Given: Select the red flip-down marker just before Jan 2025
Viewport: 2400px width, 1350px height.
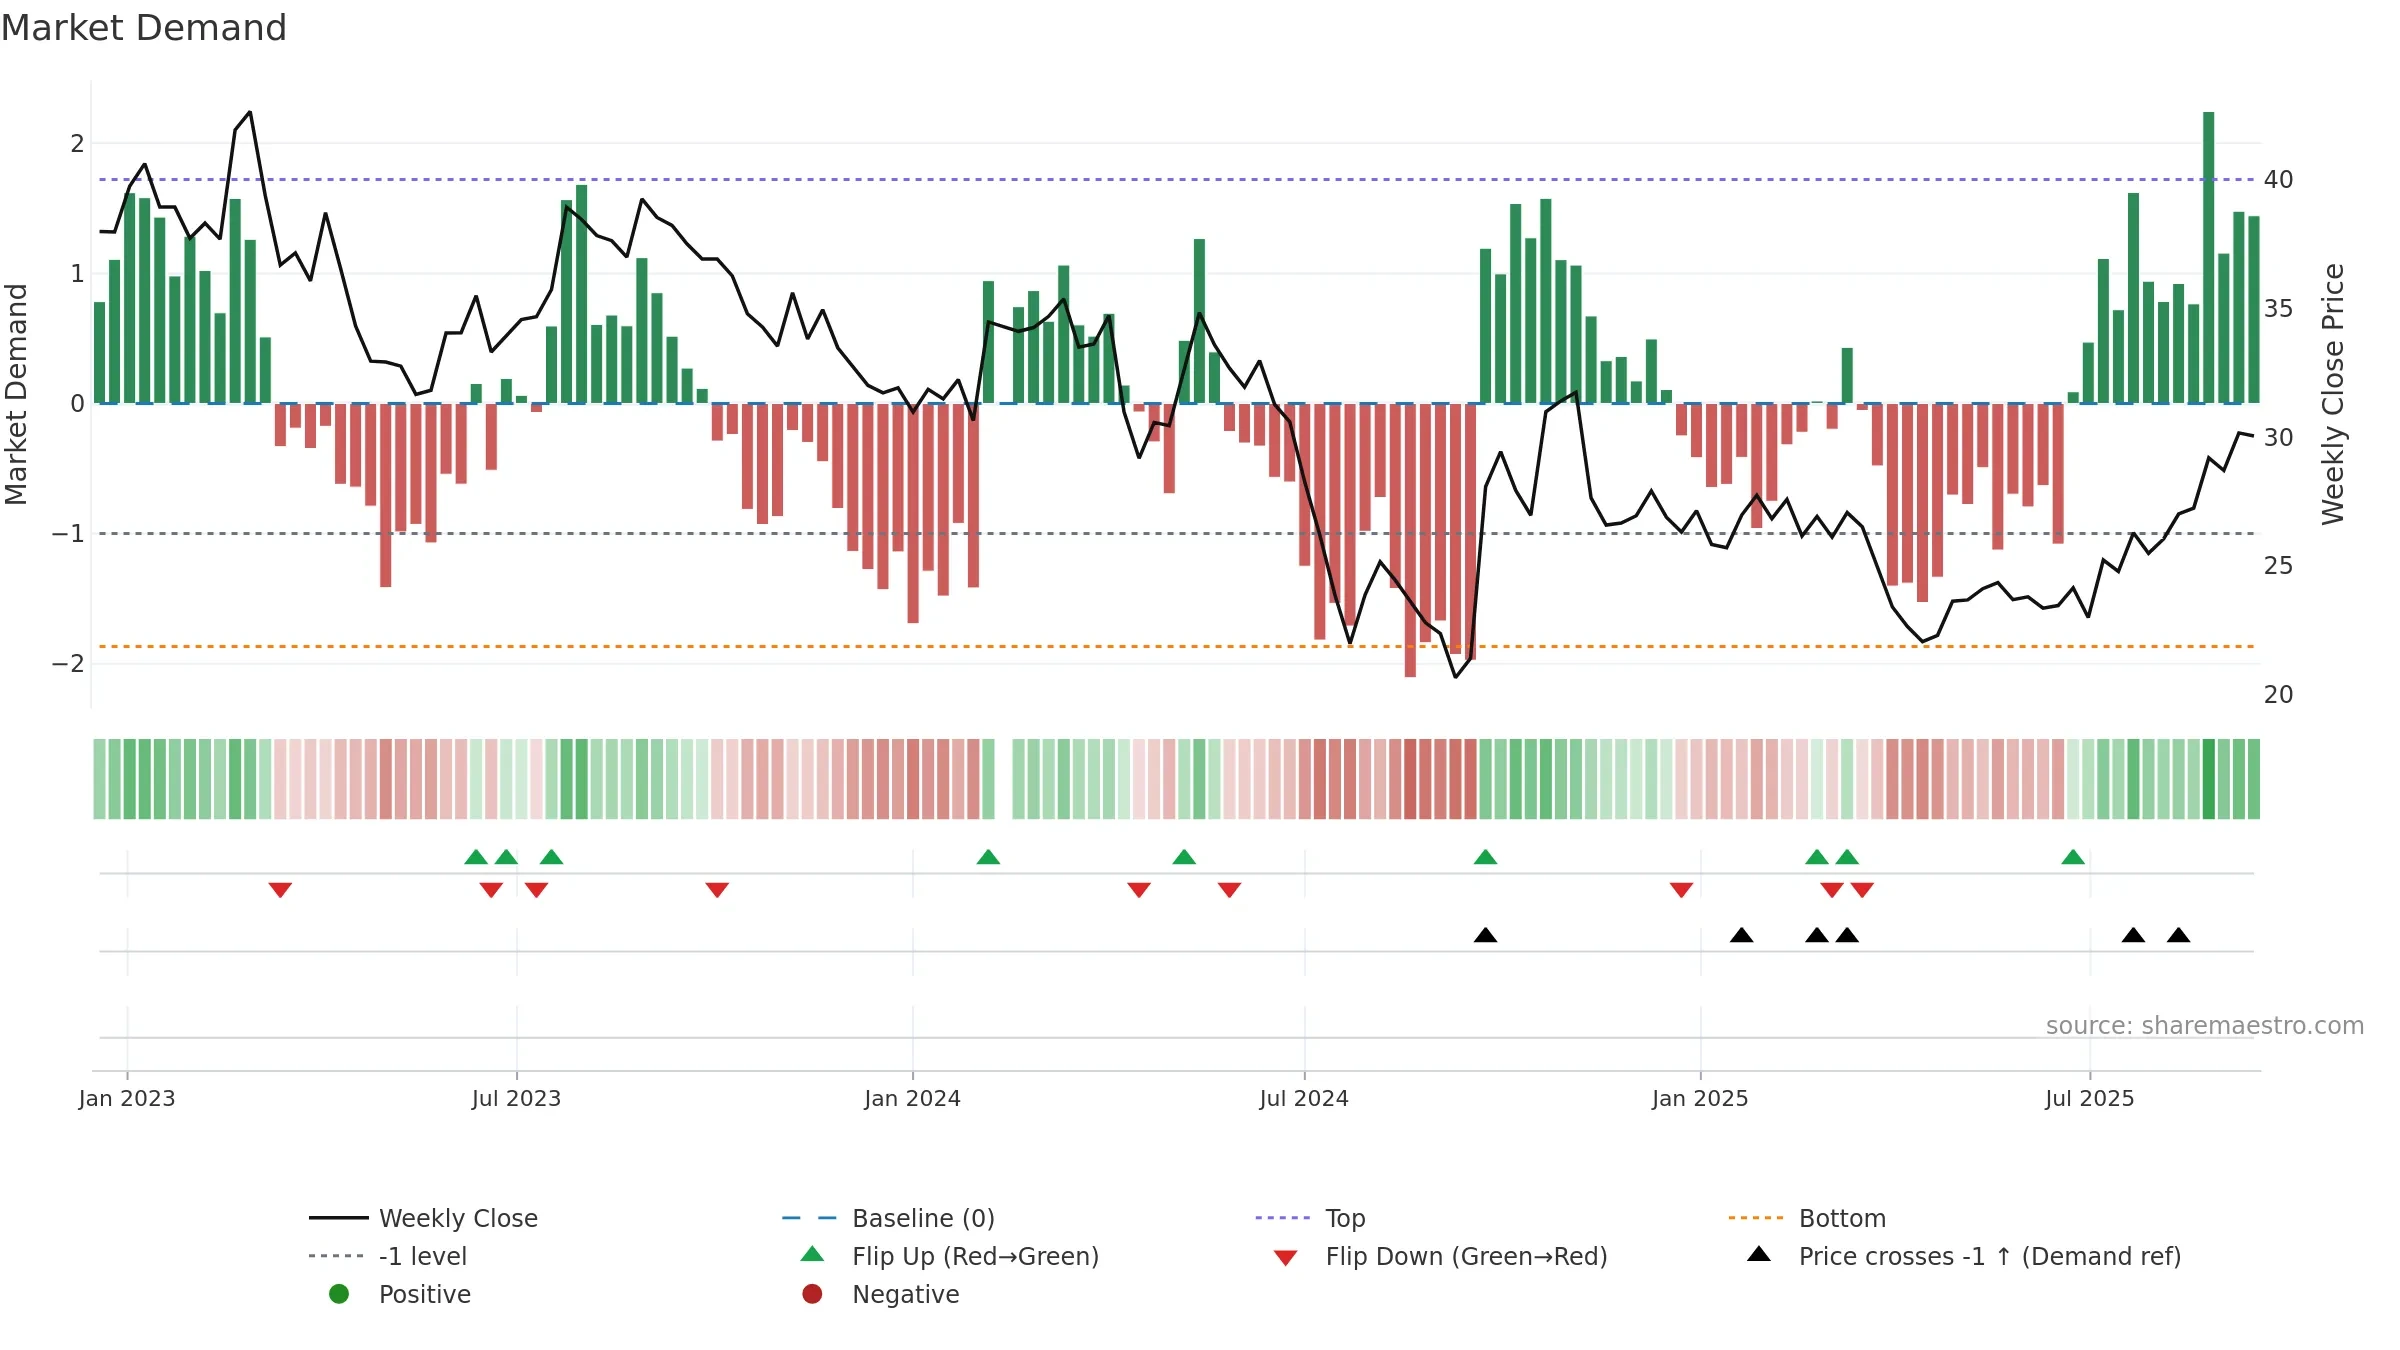Looking at the screenshot, I should point(1681,890).
